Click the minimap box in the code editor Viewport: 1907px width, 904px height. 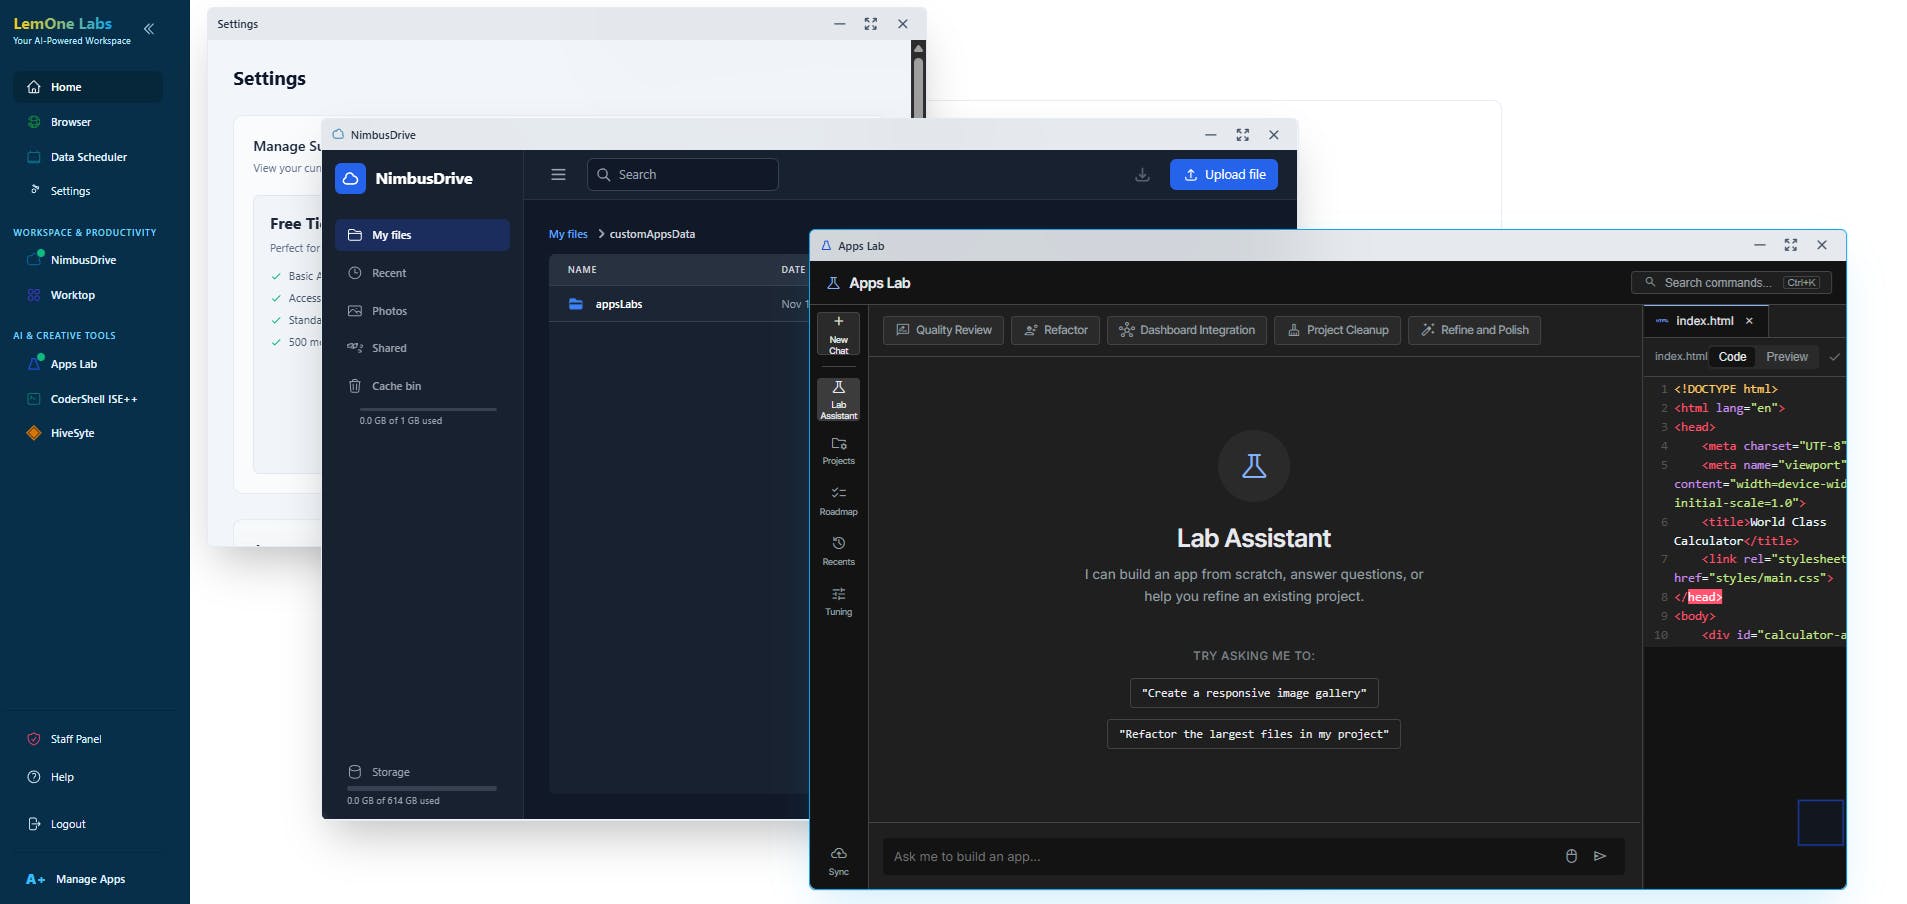(x=1820, y=823)
